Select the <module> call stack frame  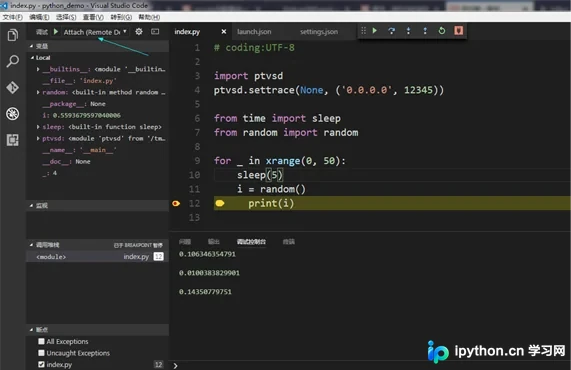point(98,257)
